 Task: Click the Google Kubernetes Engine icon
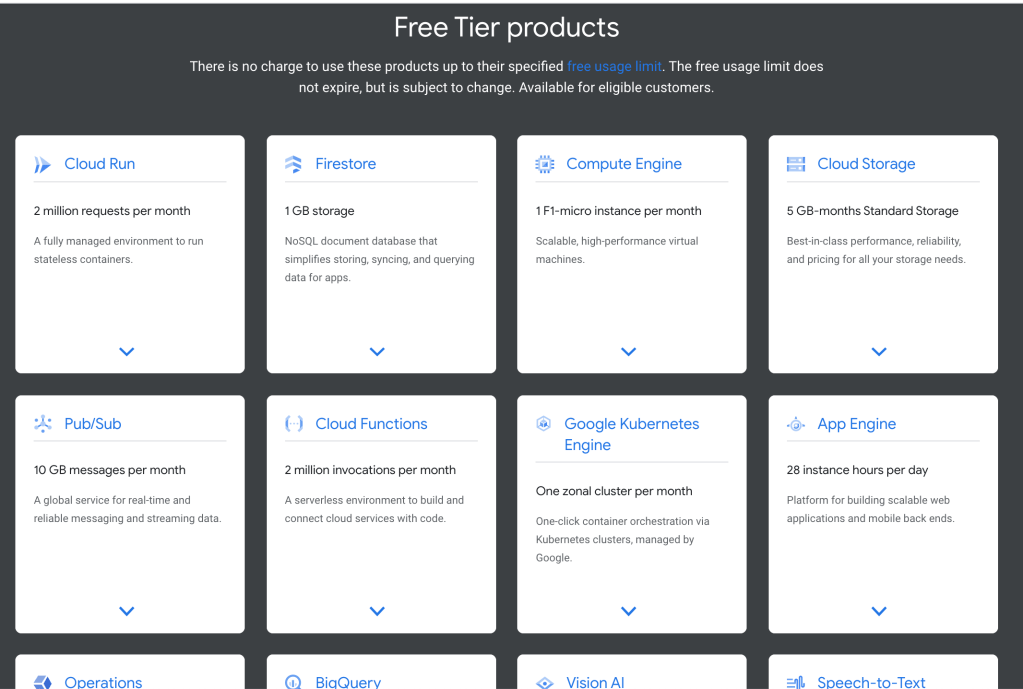point(544,424)
